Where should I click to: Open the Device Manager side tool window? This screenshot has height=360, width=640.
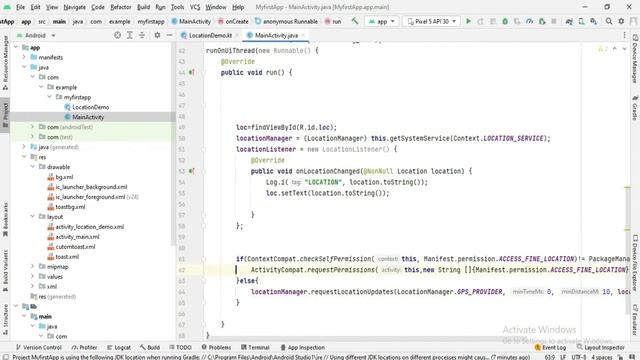point(635,59)
